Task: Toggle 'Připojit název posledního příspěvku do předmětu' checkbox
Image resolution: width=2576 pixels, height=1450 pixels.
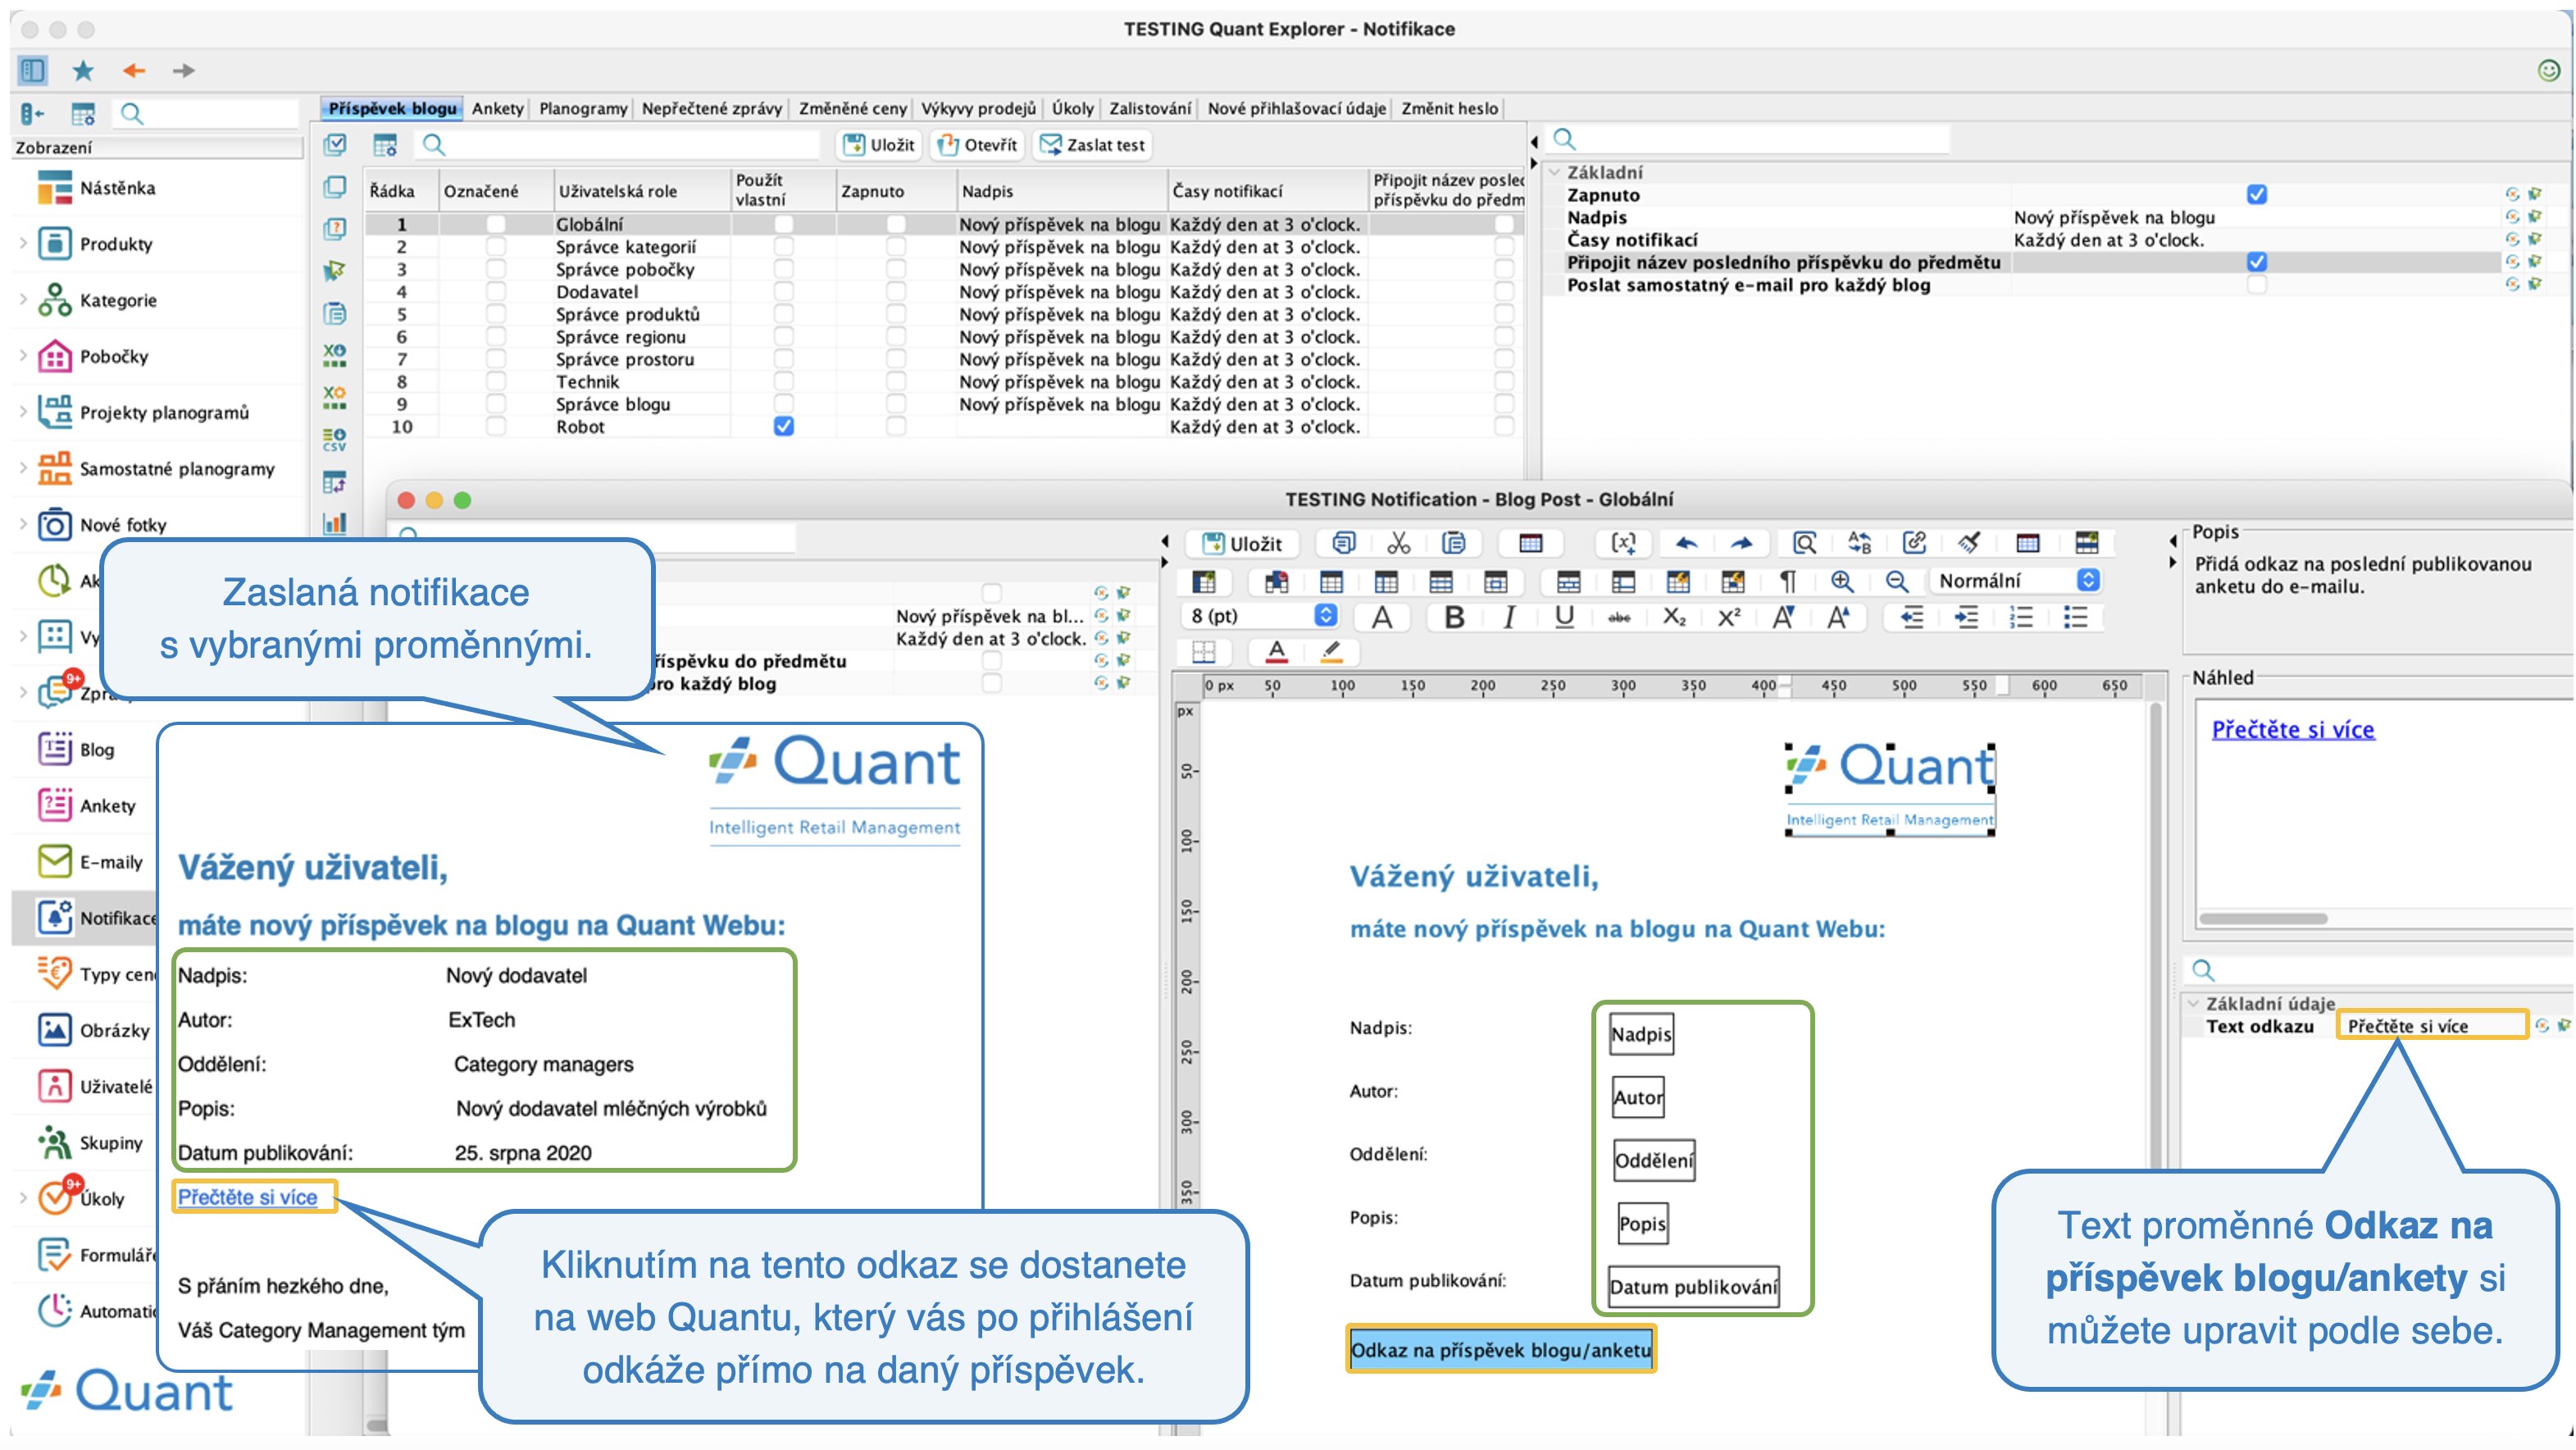Action: [x=2256, y=262]
